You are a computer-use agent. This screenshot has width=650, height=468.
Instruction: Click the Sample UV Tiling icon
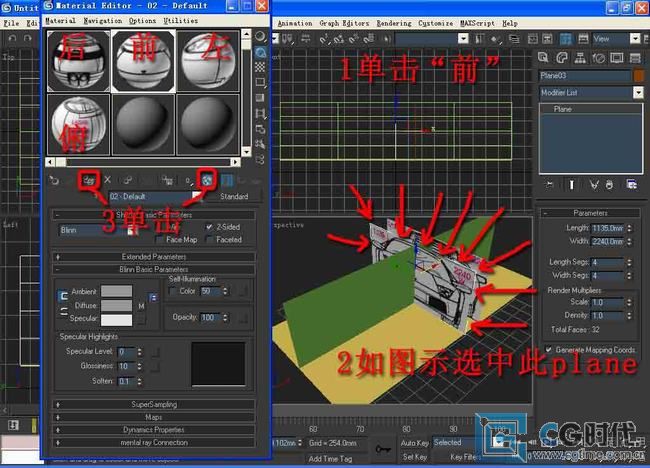coord(260,82)
